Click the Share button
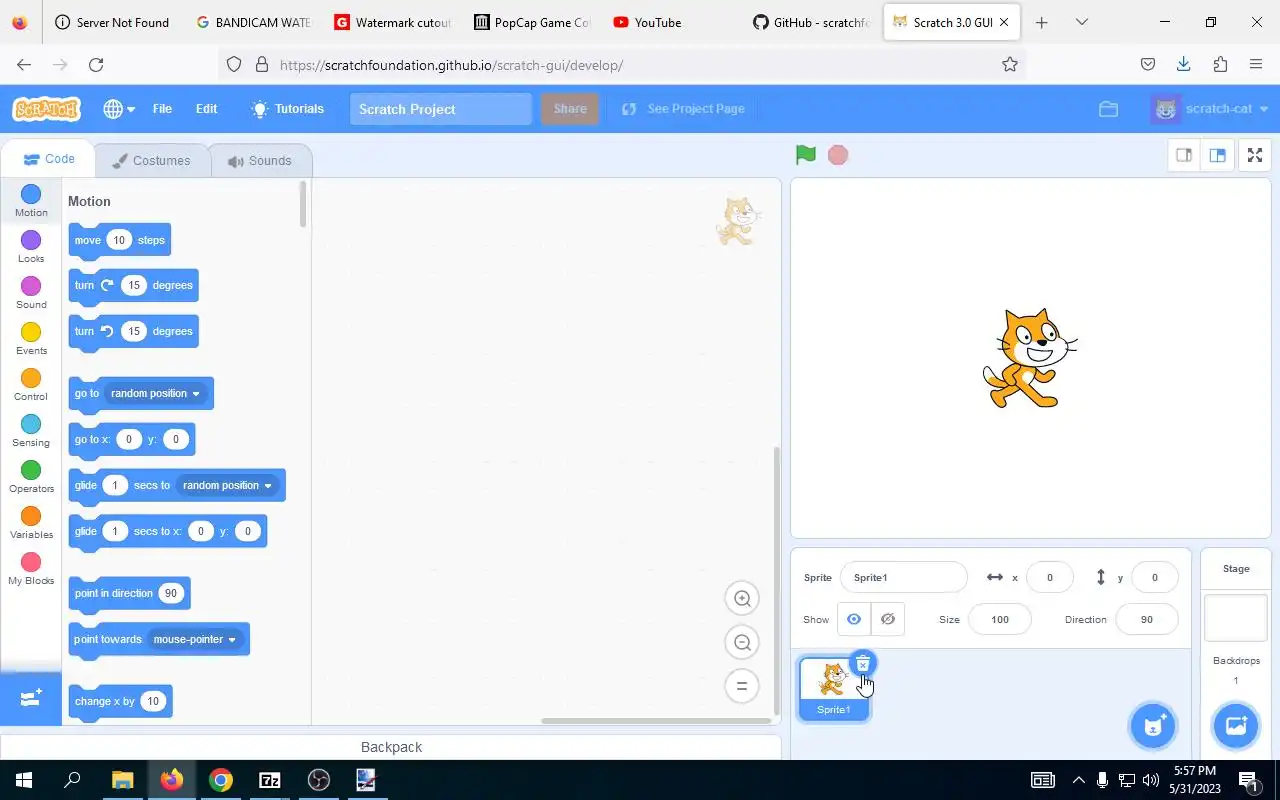The height and width of the screenshot is (800, 1280). (570, 109)
